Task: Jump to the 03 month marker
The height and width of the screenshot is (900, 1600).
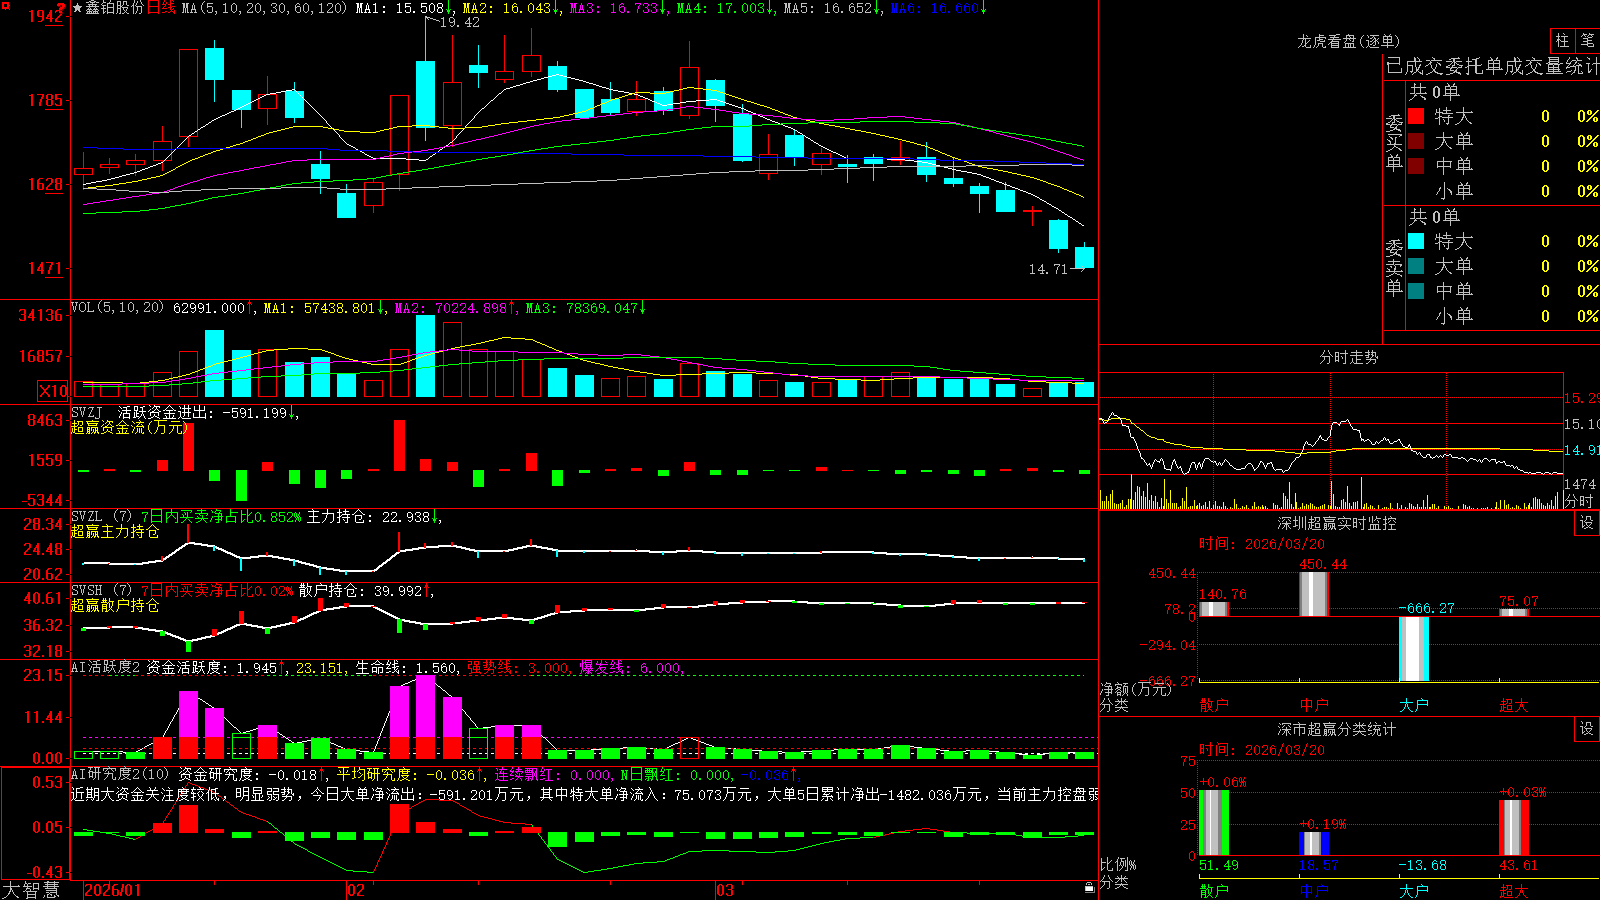Action: point(725,890)
